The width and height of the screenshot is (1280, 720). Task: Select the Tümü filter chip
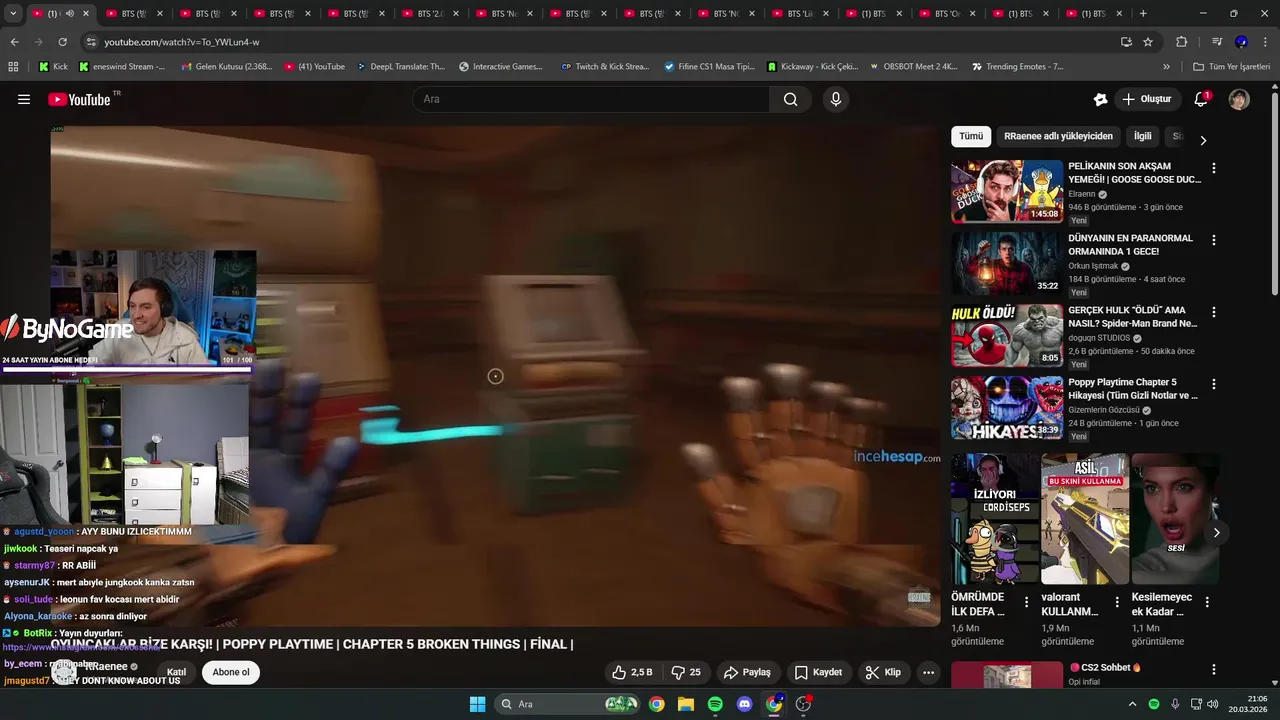click(x=971, y=136)
